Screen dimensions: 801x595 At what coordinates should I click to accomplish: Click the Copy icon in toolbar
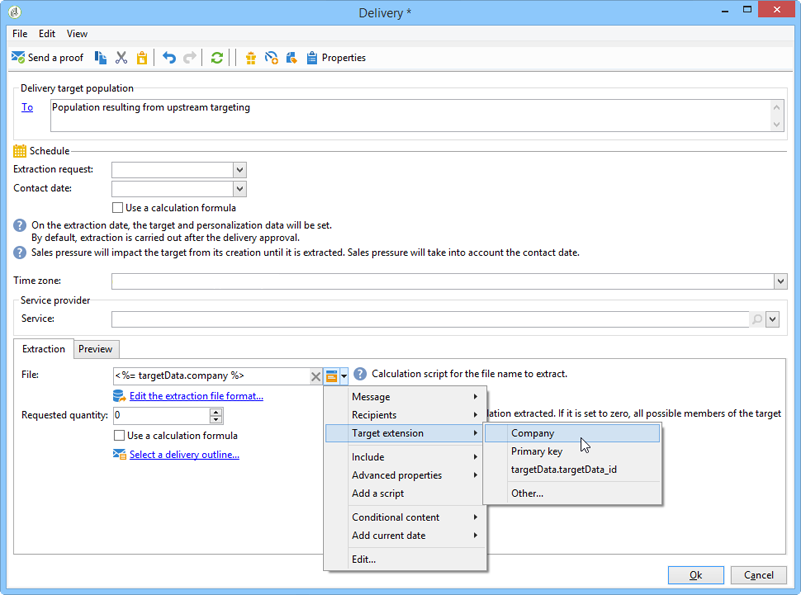click(101, 58)
